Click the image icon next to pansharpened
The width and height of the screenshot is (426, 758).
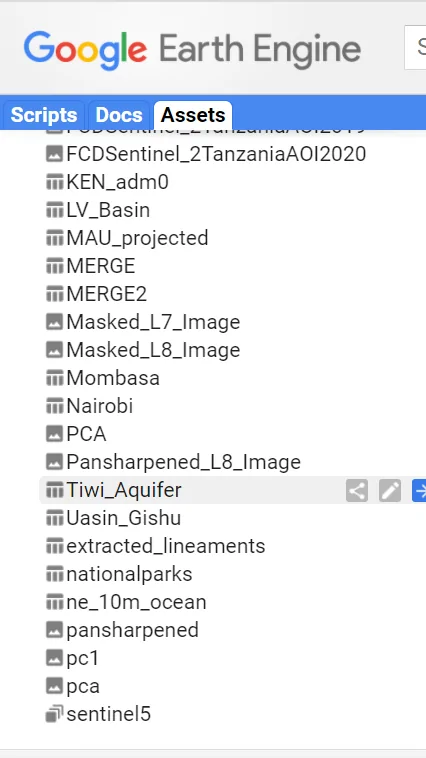click(x=55, y=630)
